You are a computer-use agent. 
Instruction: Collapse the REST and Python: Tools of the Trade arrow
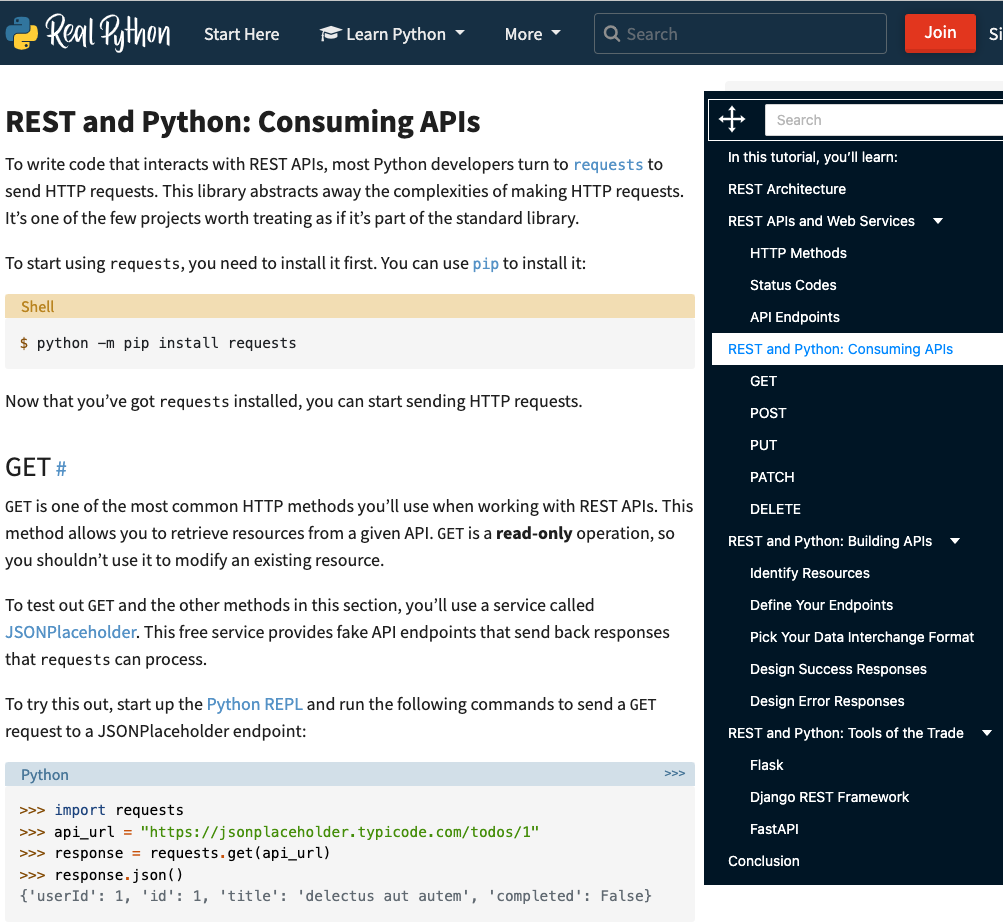pos(987,733)
